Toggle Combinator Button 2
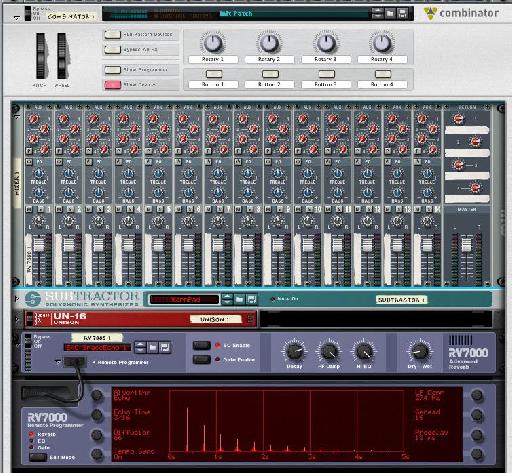 270,74
